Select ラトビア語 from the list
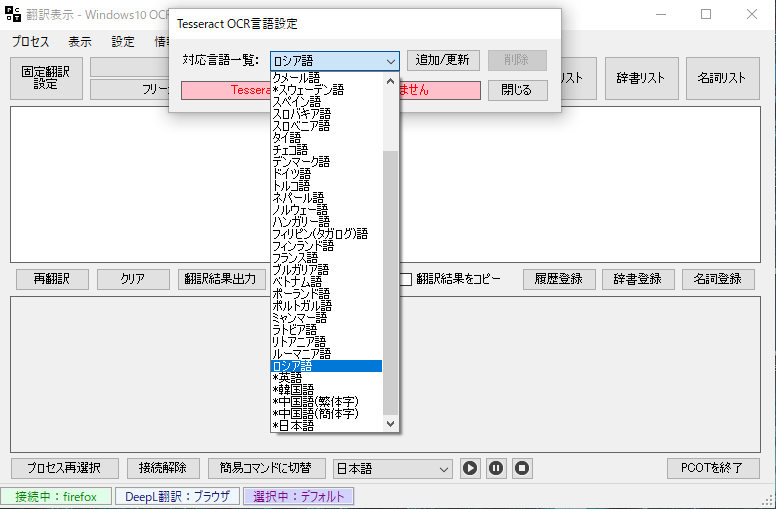This screenshot has height=509, width=776. [327, 329]
